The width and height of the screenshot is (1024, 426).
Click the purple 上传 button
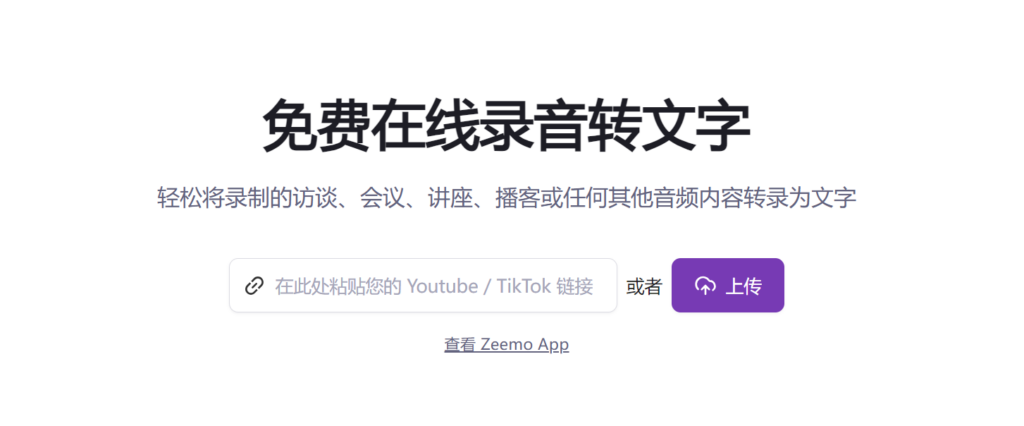728,286
